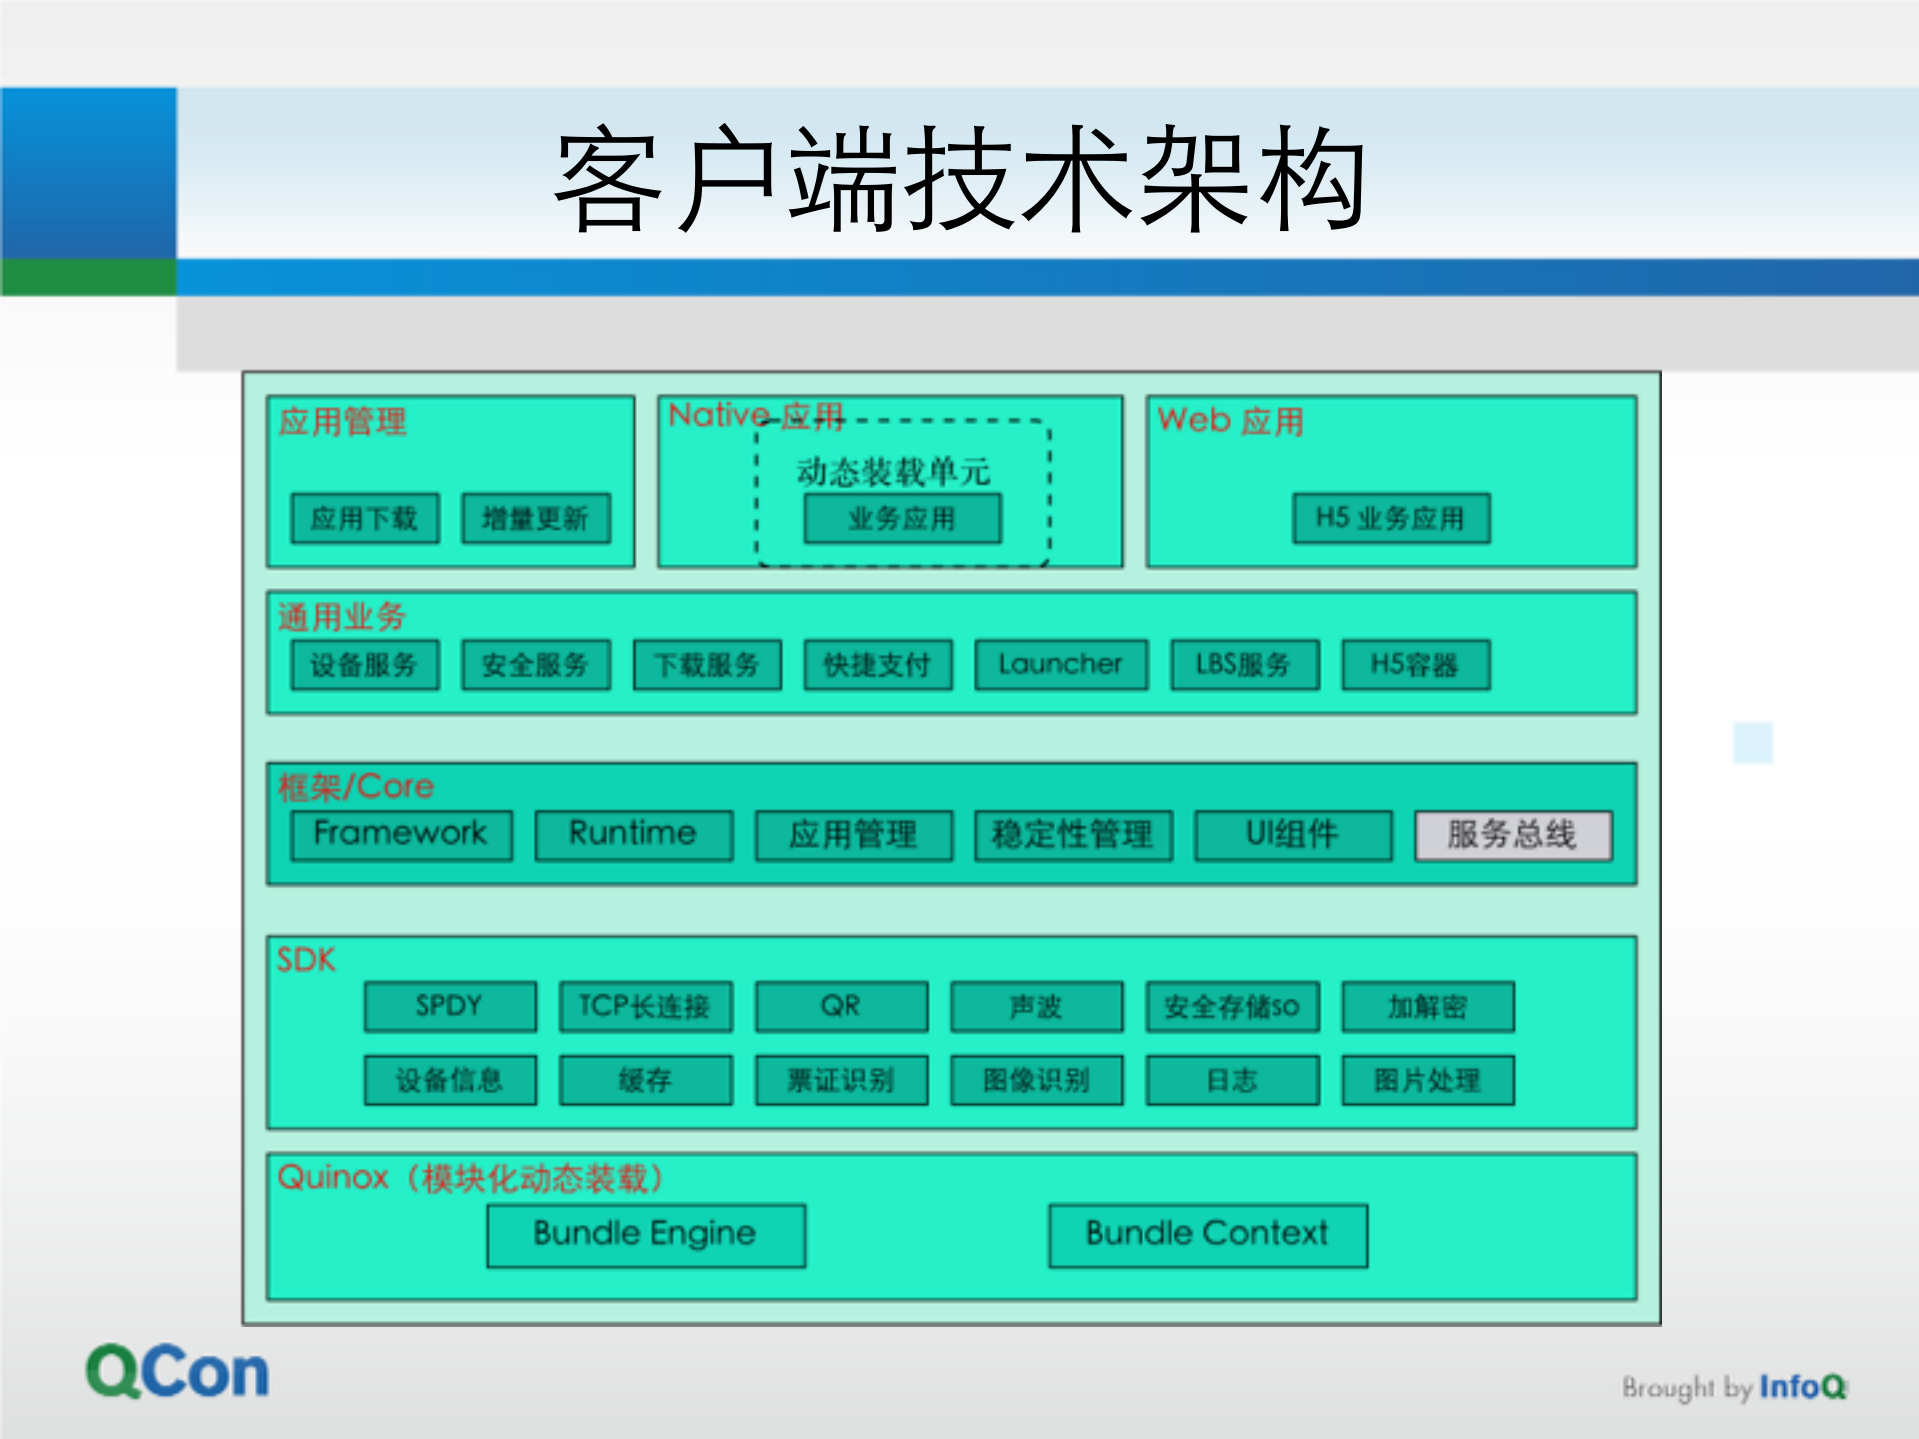
Task: Click the 票证识别 block
Action: point(841,1079)
